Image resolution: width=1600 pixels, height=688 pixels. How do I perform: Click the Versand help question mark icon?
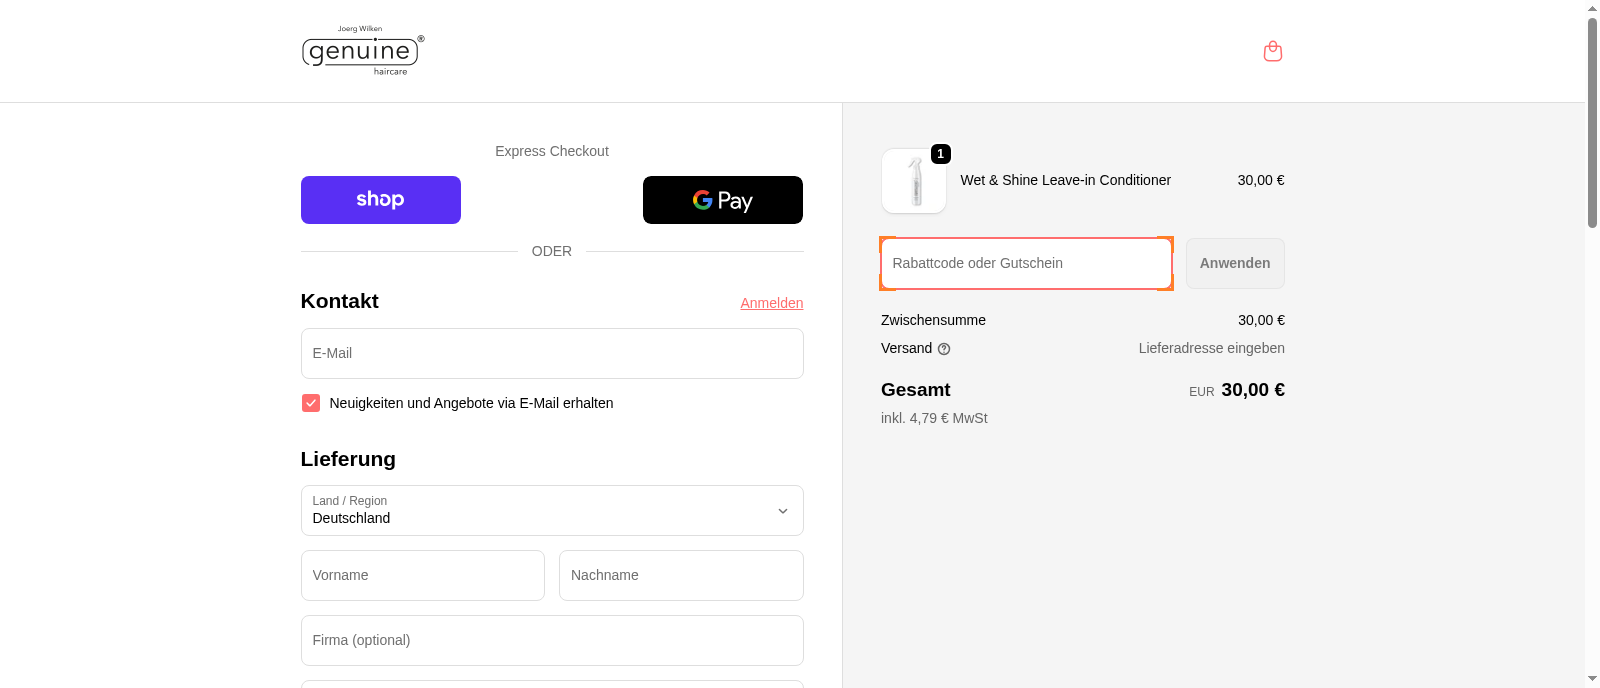pyautogui.click(x=944, y=349)
